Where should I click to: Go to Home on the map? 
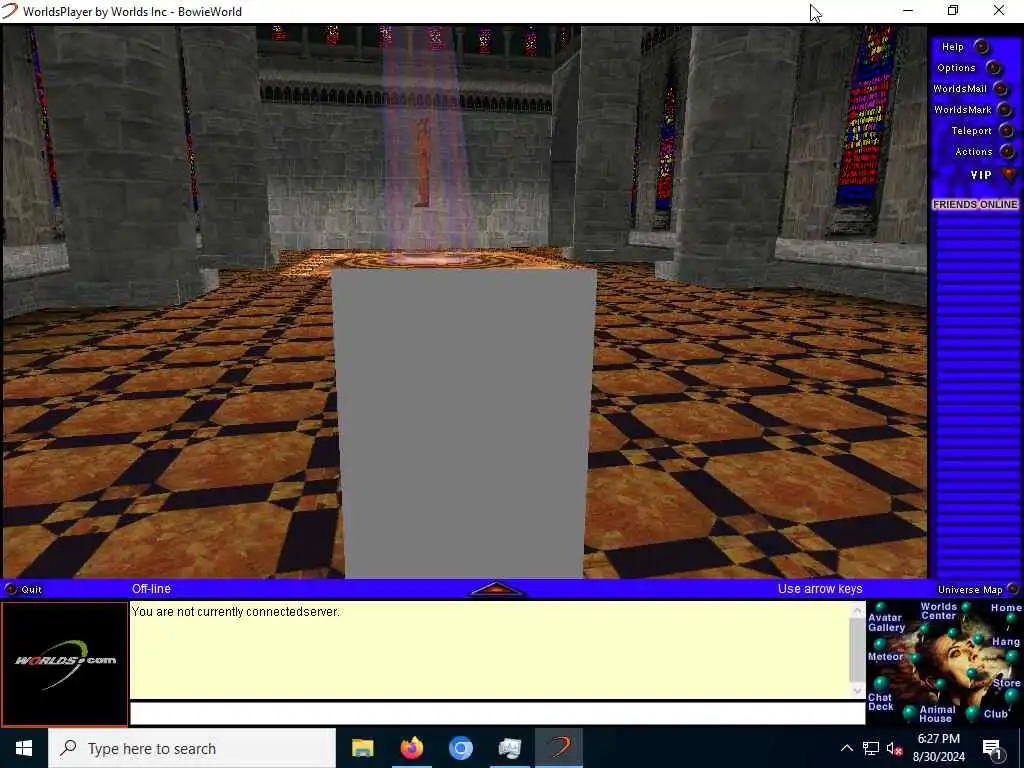1006,608
